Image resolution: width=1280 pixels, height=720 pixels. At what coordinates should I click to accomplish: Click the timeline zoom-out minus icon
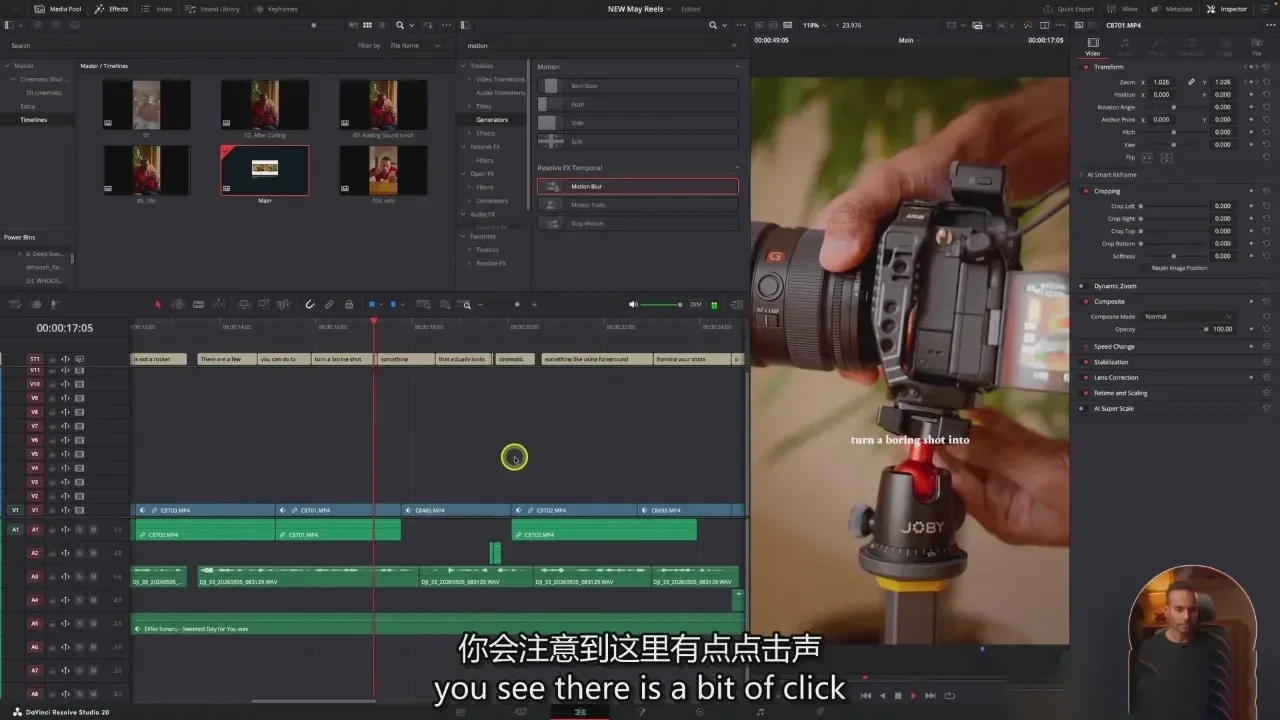coord(480,304)
